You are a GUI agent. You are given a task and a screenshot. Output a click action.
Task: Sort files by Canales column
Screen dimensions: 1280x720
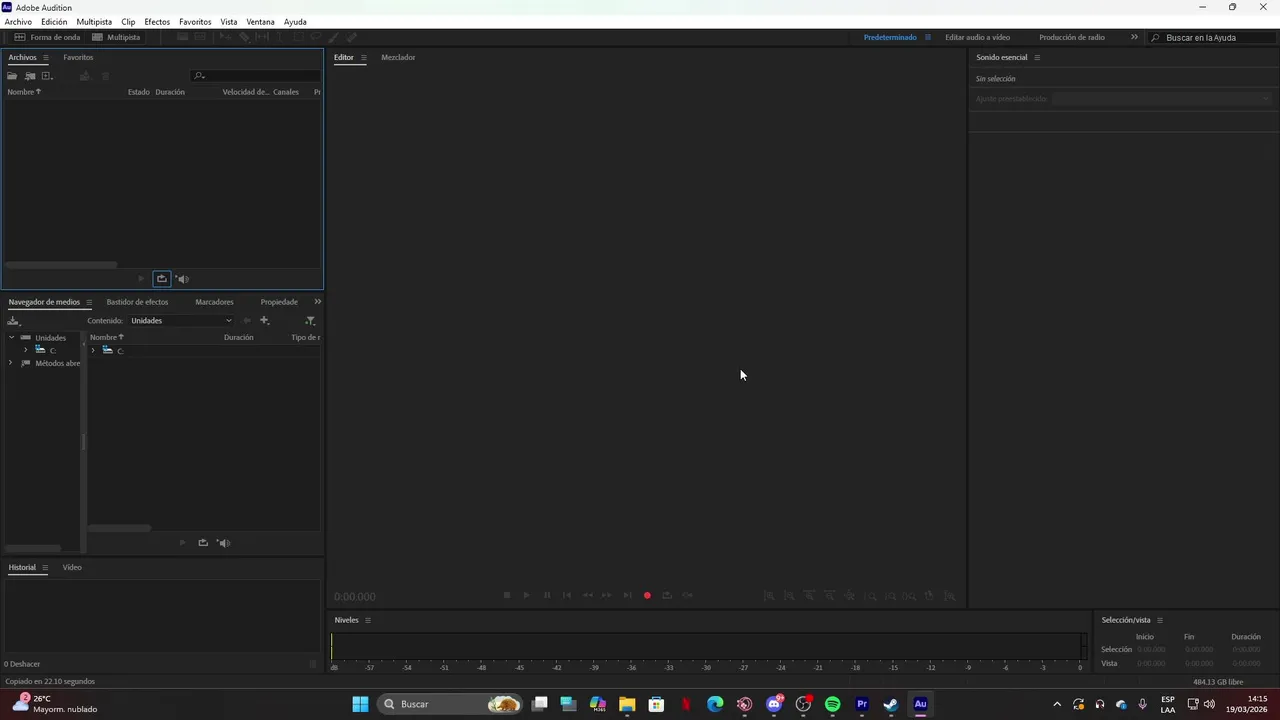coord(286,92)
